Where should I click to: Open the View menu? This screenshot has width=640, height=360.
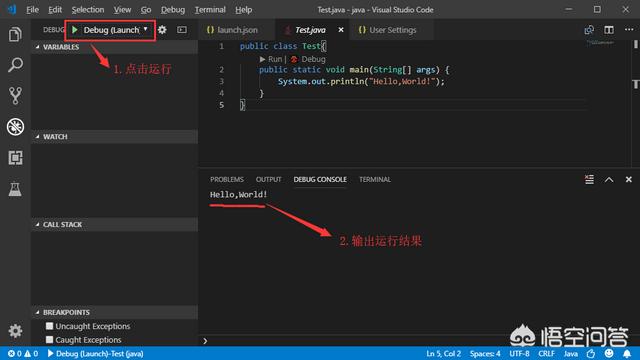(122, 9)
